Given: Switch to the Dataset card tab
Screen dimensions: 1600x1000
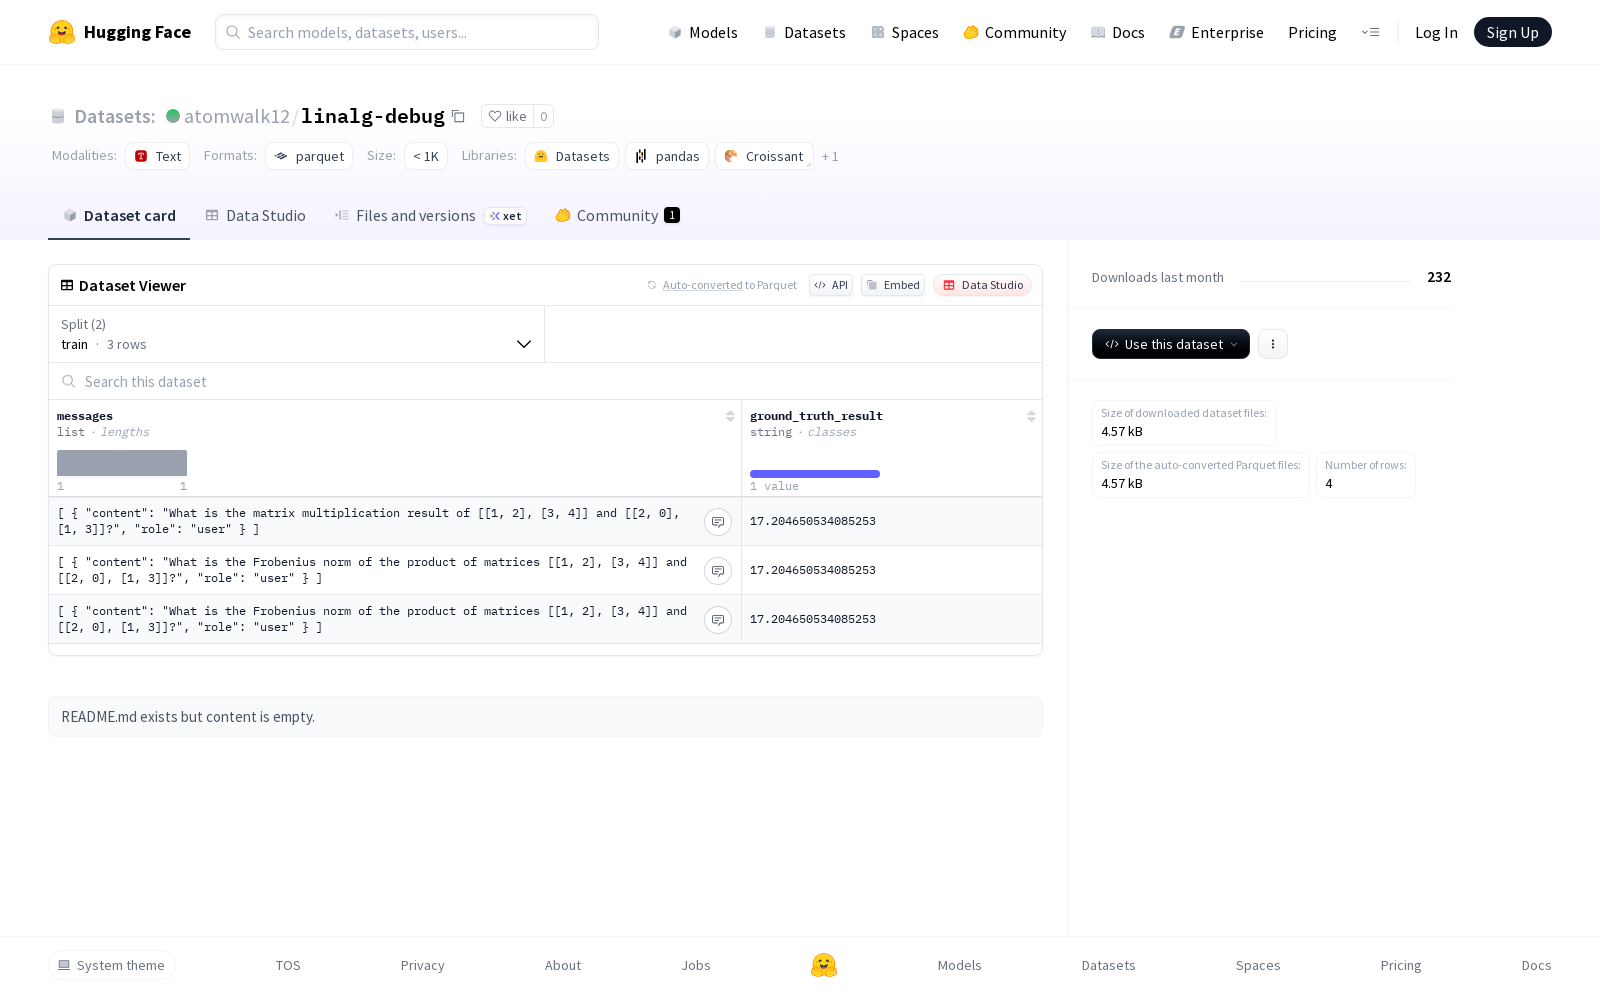Looking at the screenshot, I should point(119,216).
